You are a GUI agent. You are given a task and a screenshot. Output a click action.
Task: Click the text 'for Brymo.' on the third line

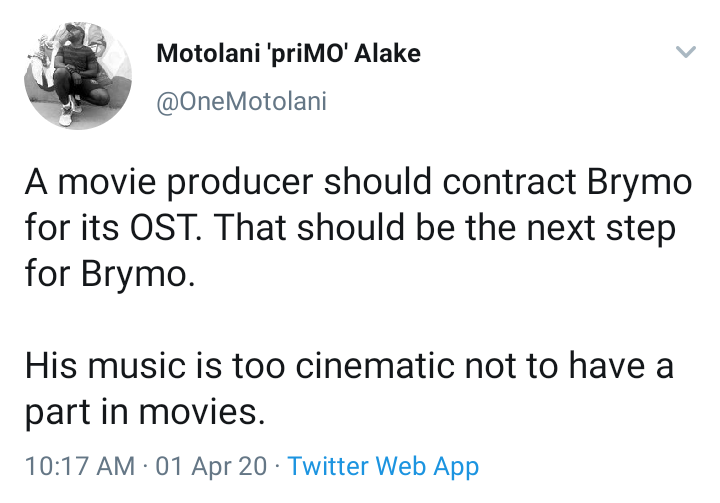pos(110,274)
